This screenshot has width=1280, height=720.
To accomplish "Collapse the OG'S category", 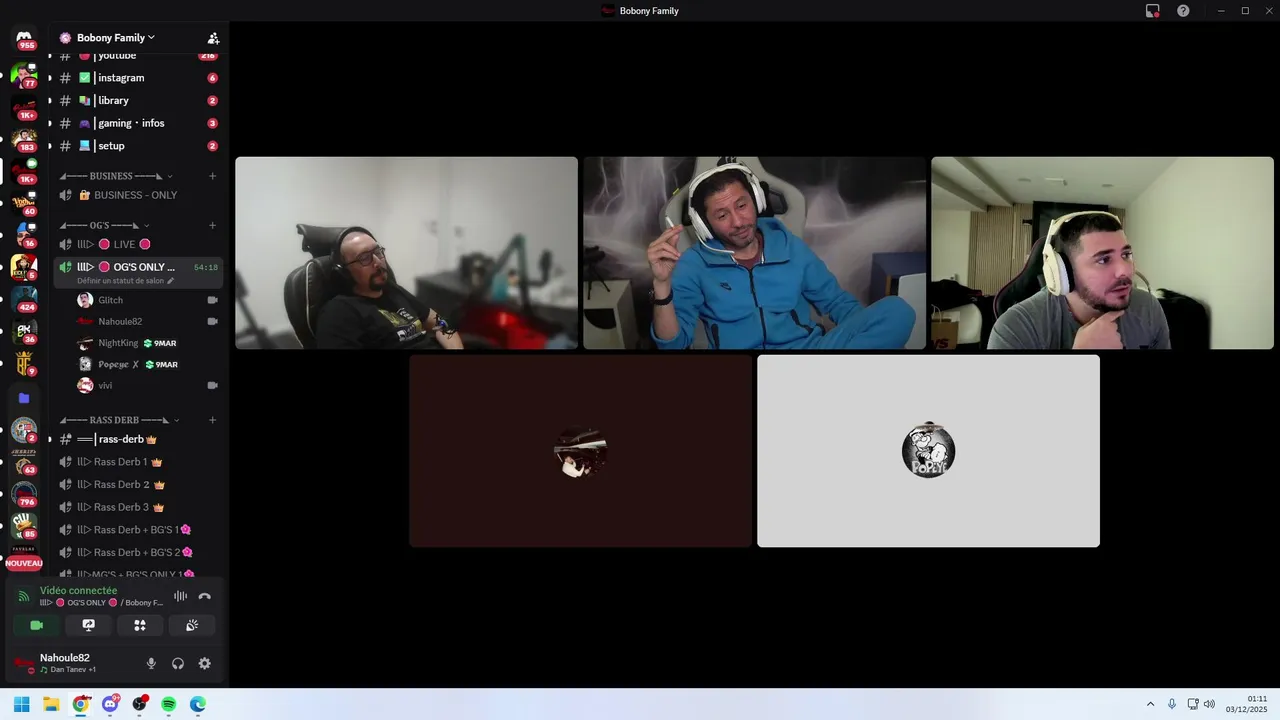I will click(105, 225).
